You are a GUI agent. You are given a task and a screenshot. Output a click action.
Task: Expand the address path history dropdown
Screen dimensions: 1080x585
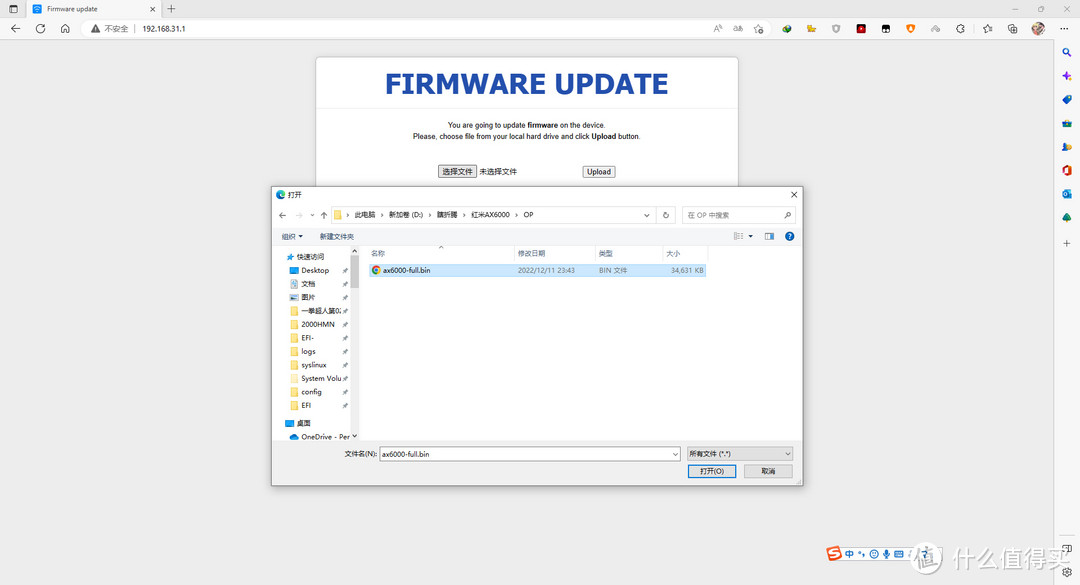tap(647, 215)
